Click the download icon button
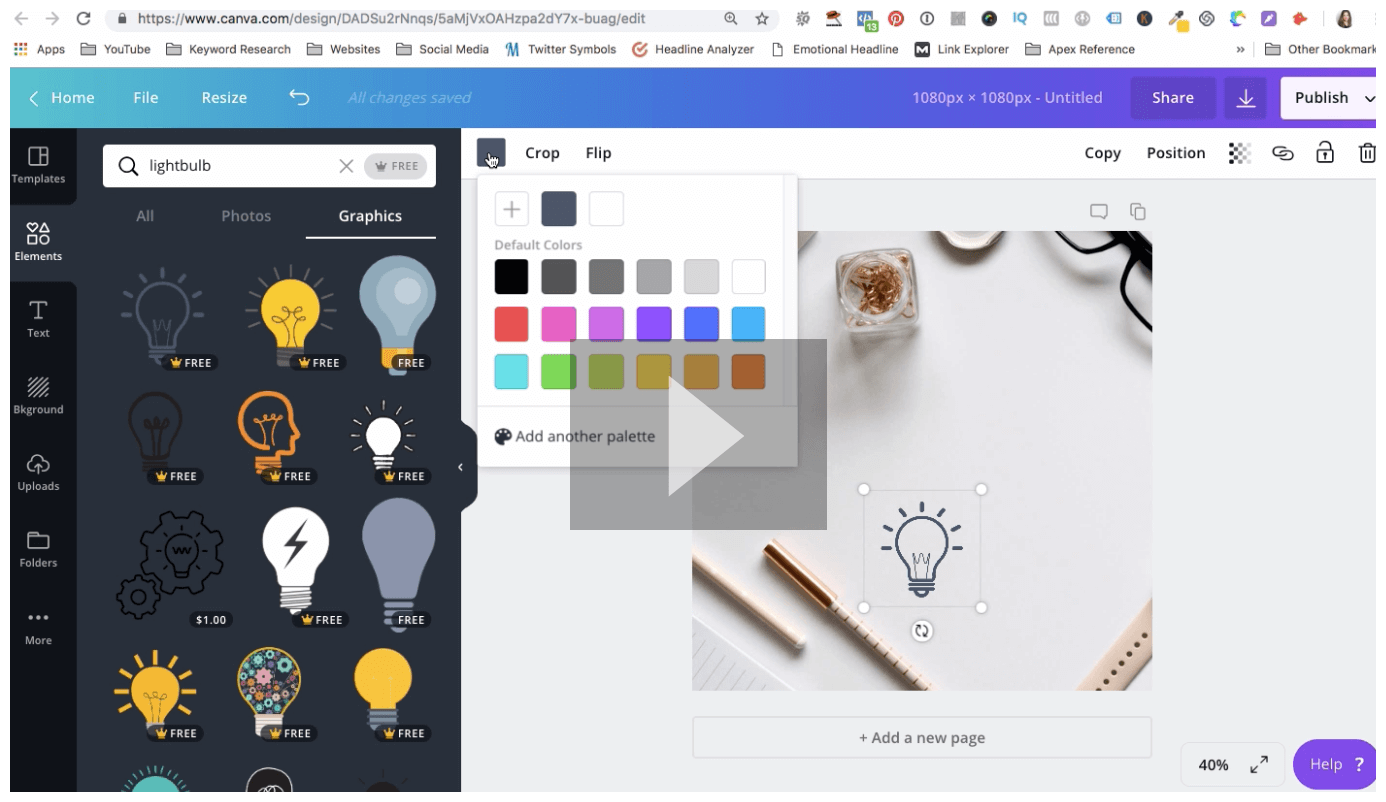Viewport: 1386px width, 802px height. tap(1246, 98)
